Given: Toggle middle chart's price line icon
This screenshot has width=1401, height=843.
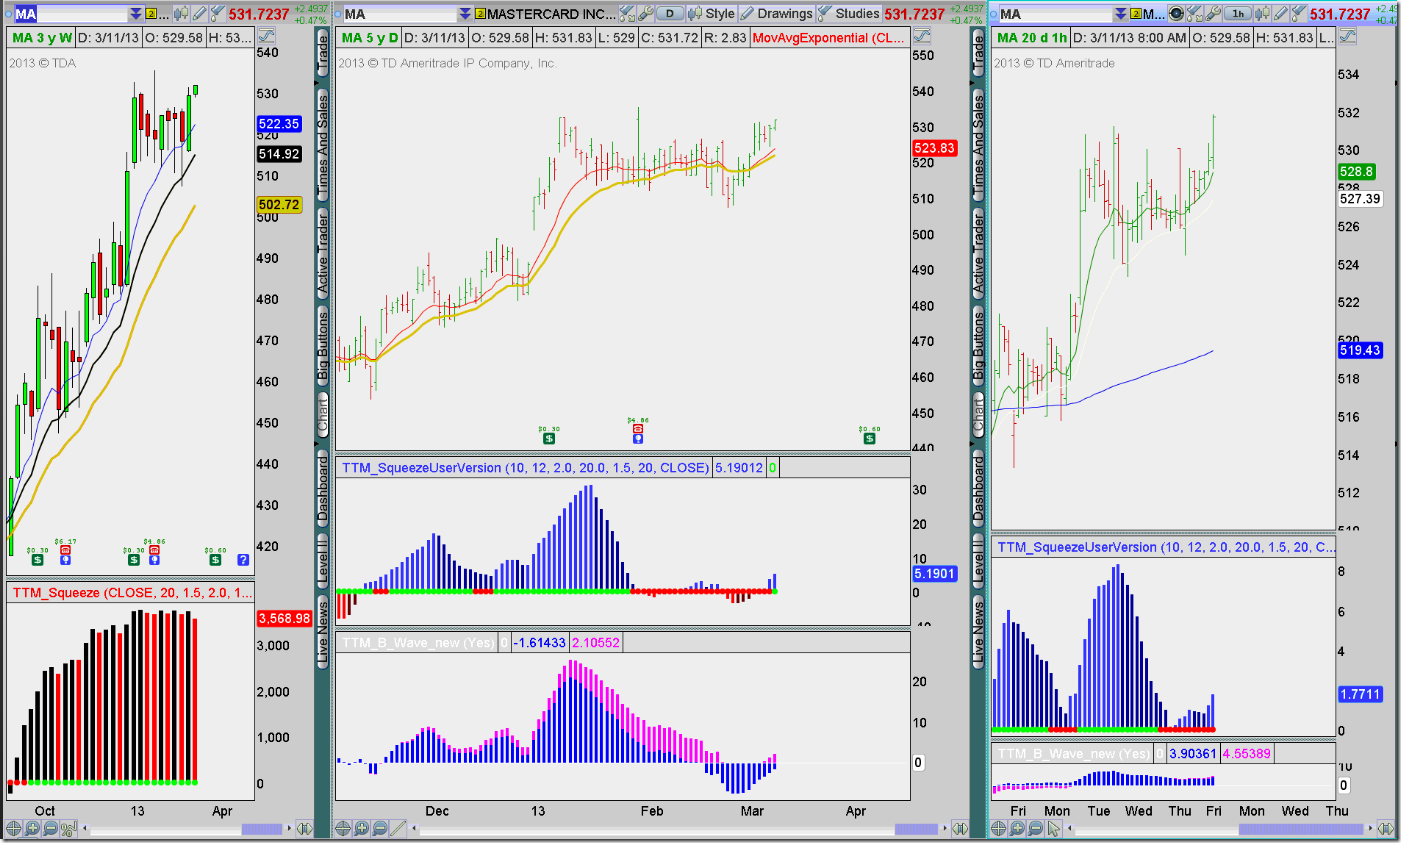Looking at the screenshot, I should click(921, 36).
